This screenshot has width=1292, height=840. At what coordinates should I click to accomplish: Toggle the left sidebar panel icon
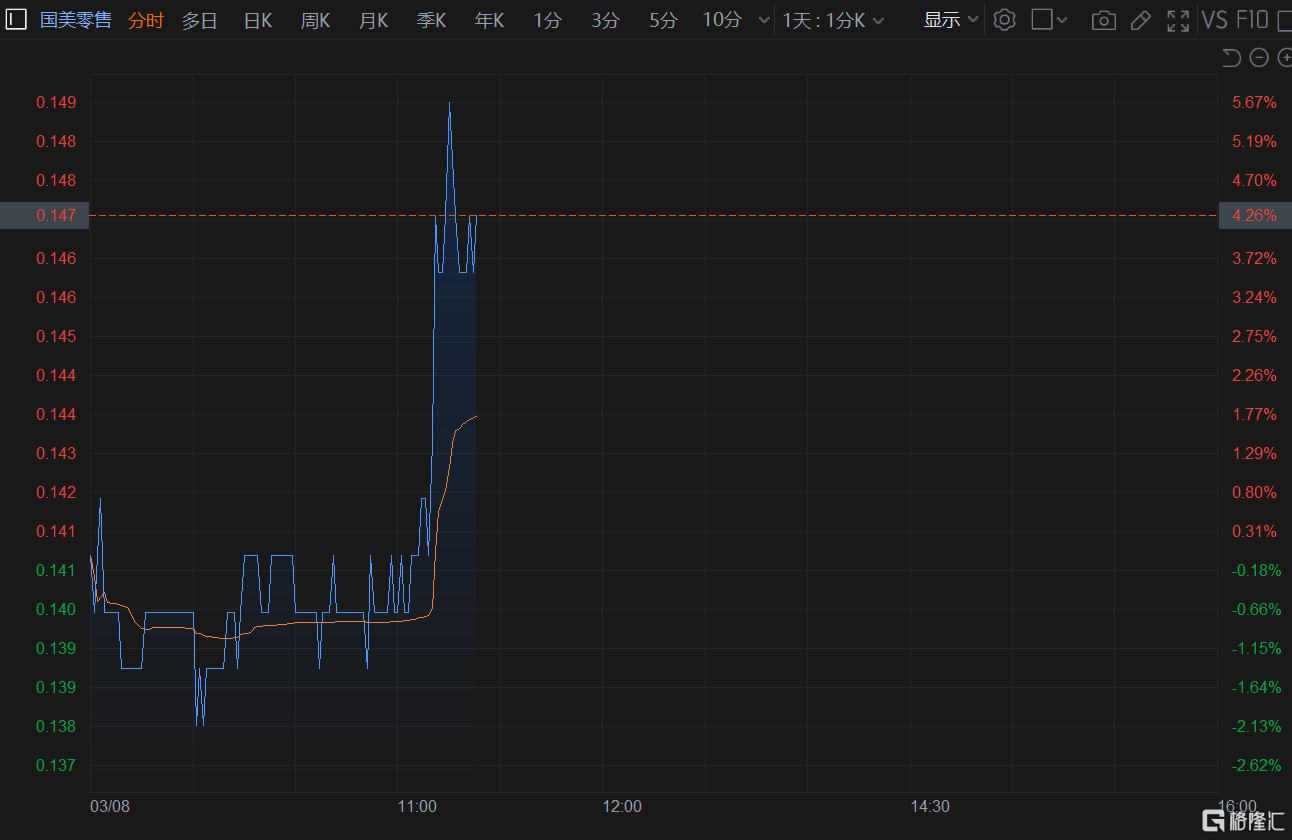coord(16,19)
